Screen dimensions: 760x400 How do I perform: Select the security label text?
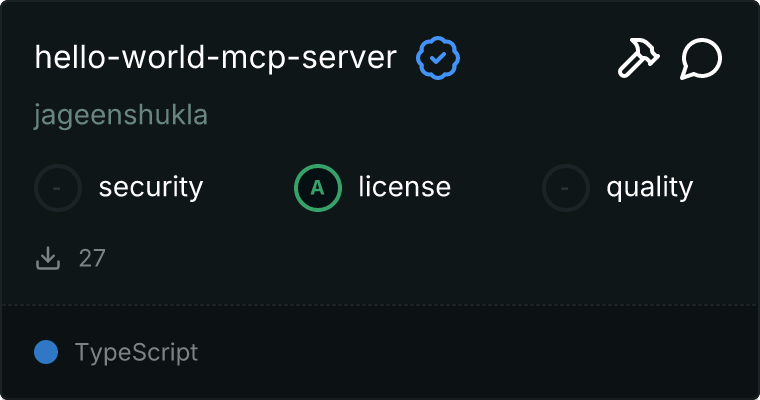point(151,187)
